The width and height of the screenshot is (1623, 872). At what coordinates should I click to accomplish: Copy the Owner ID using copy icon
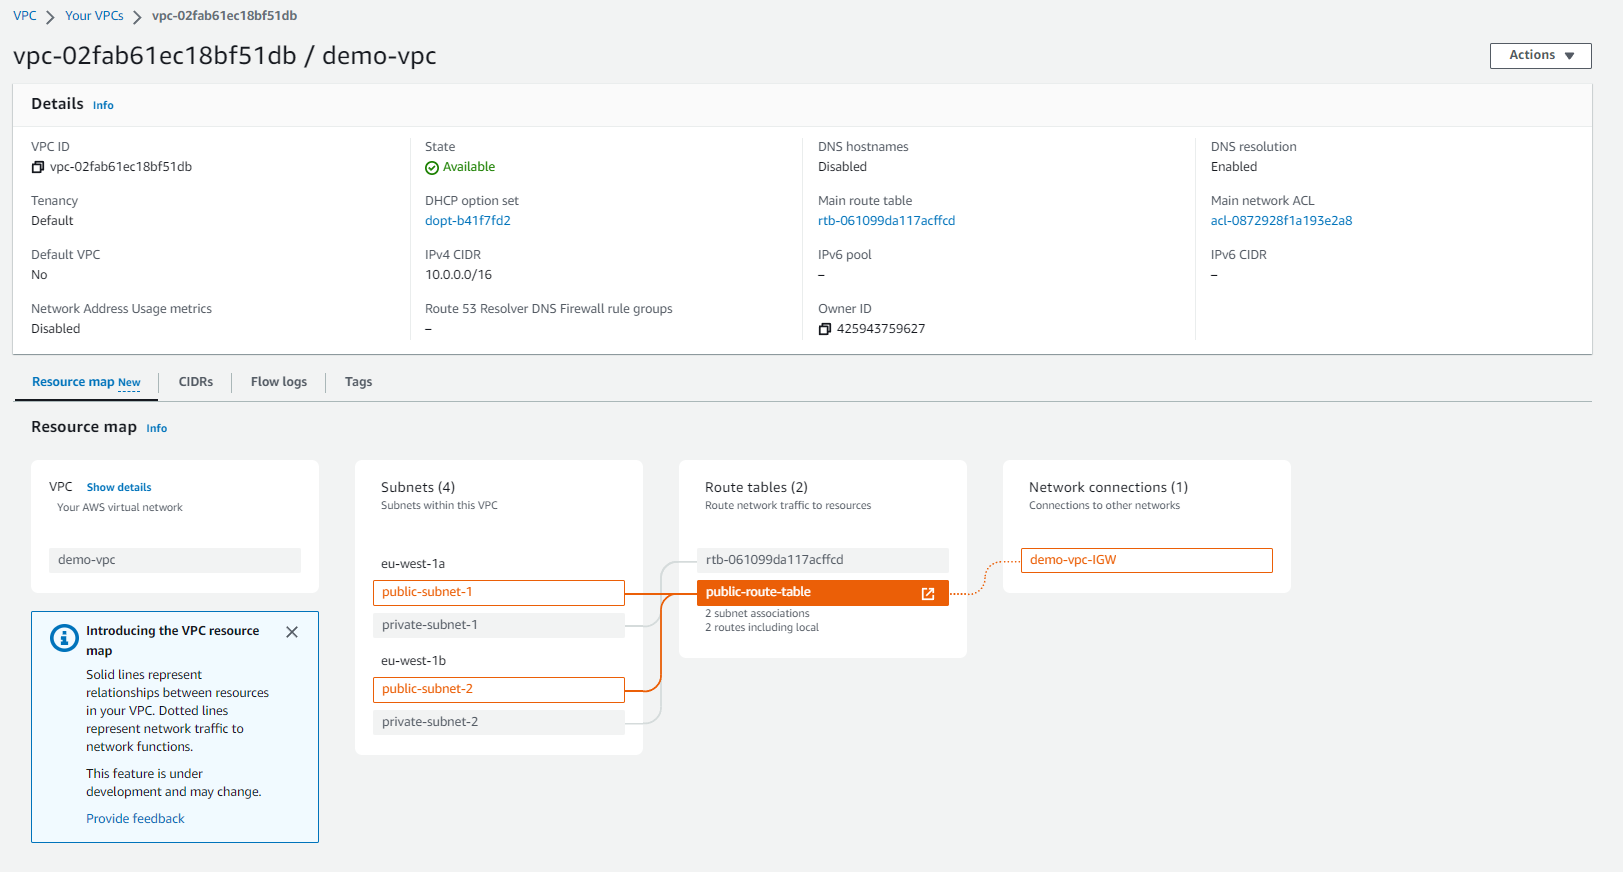click(x=824, y=329)
